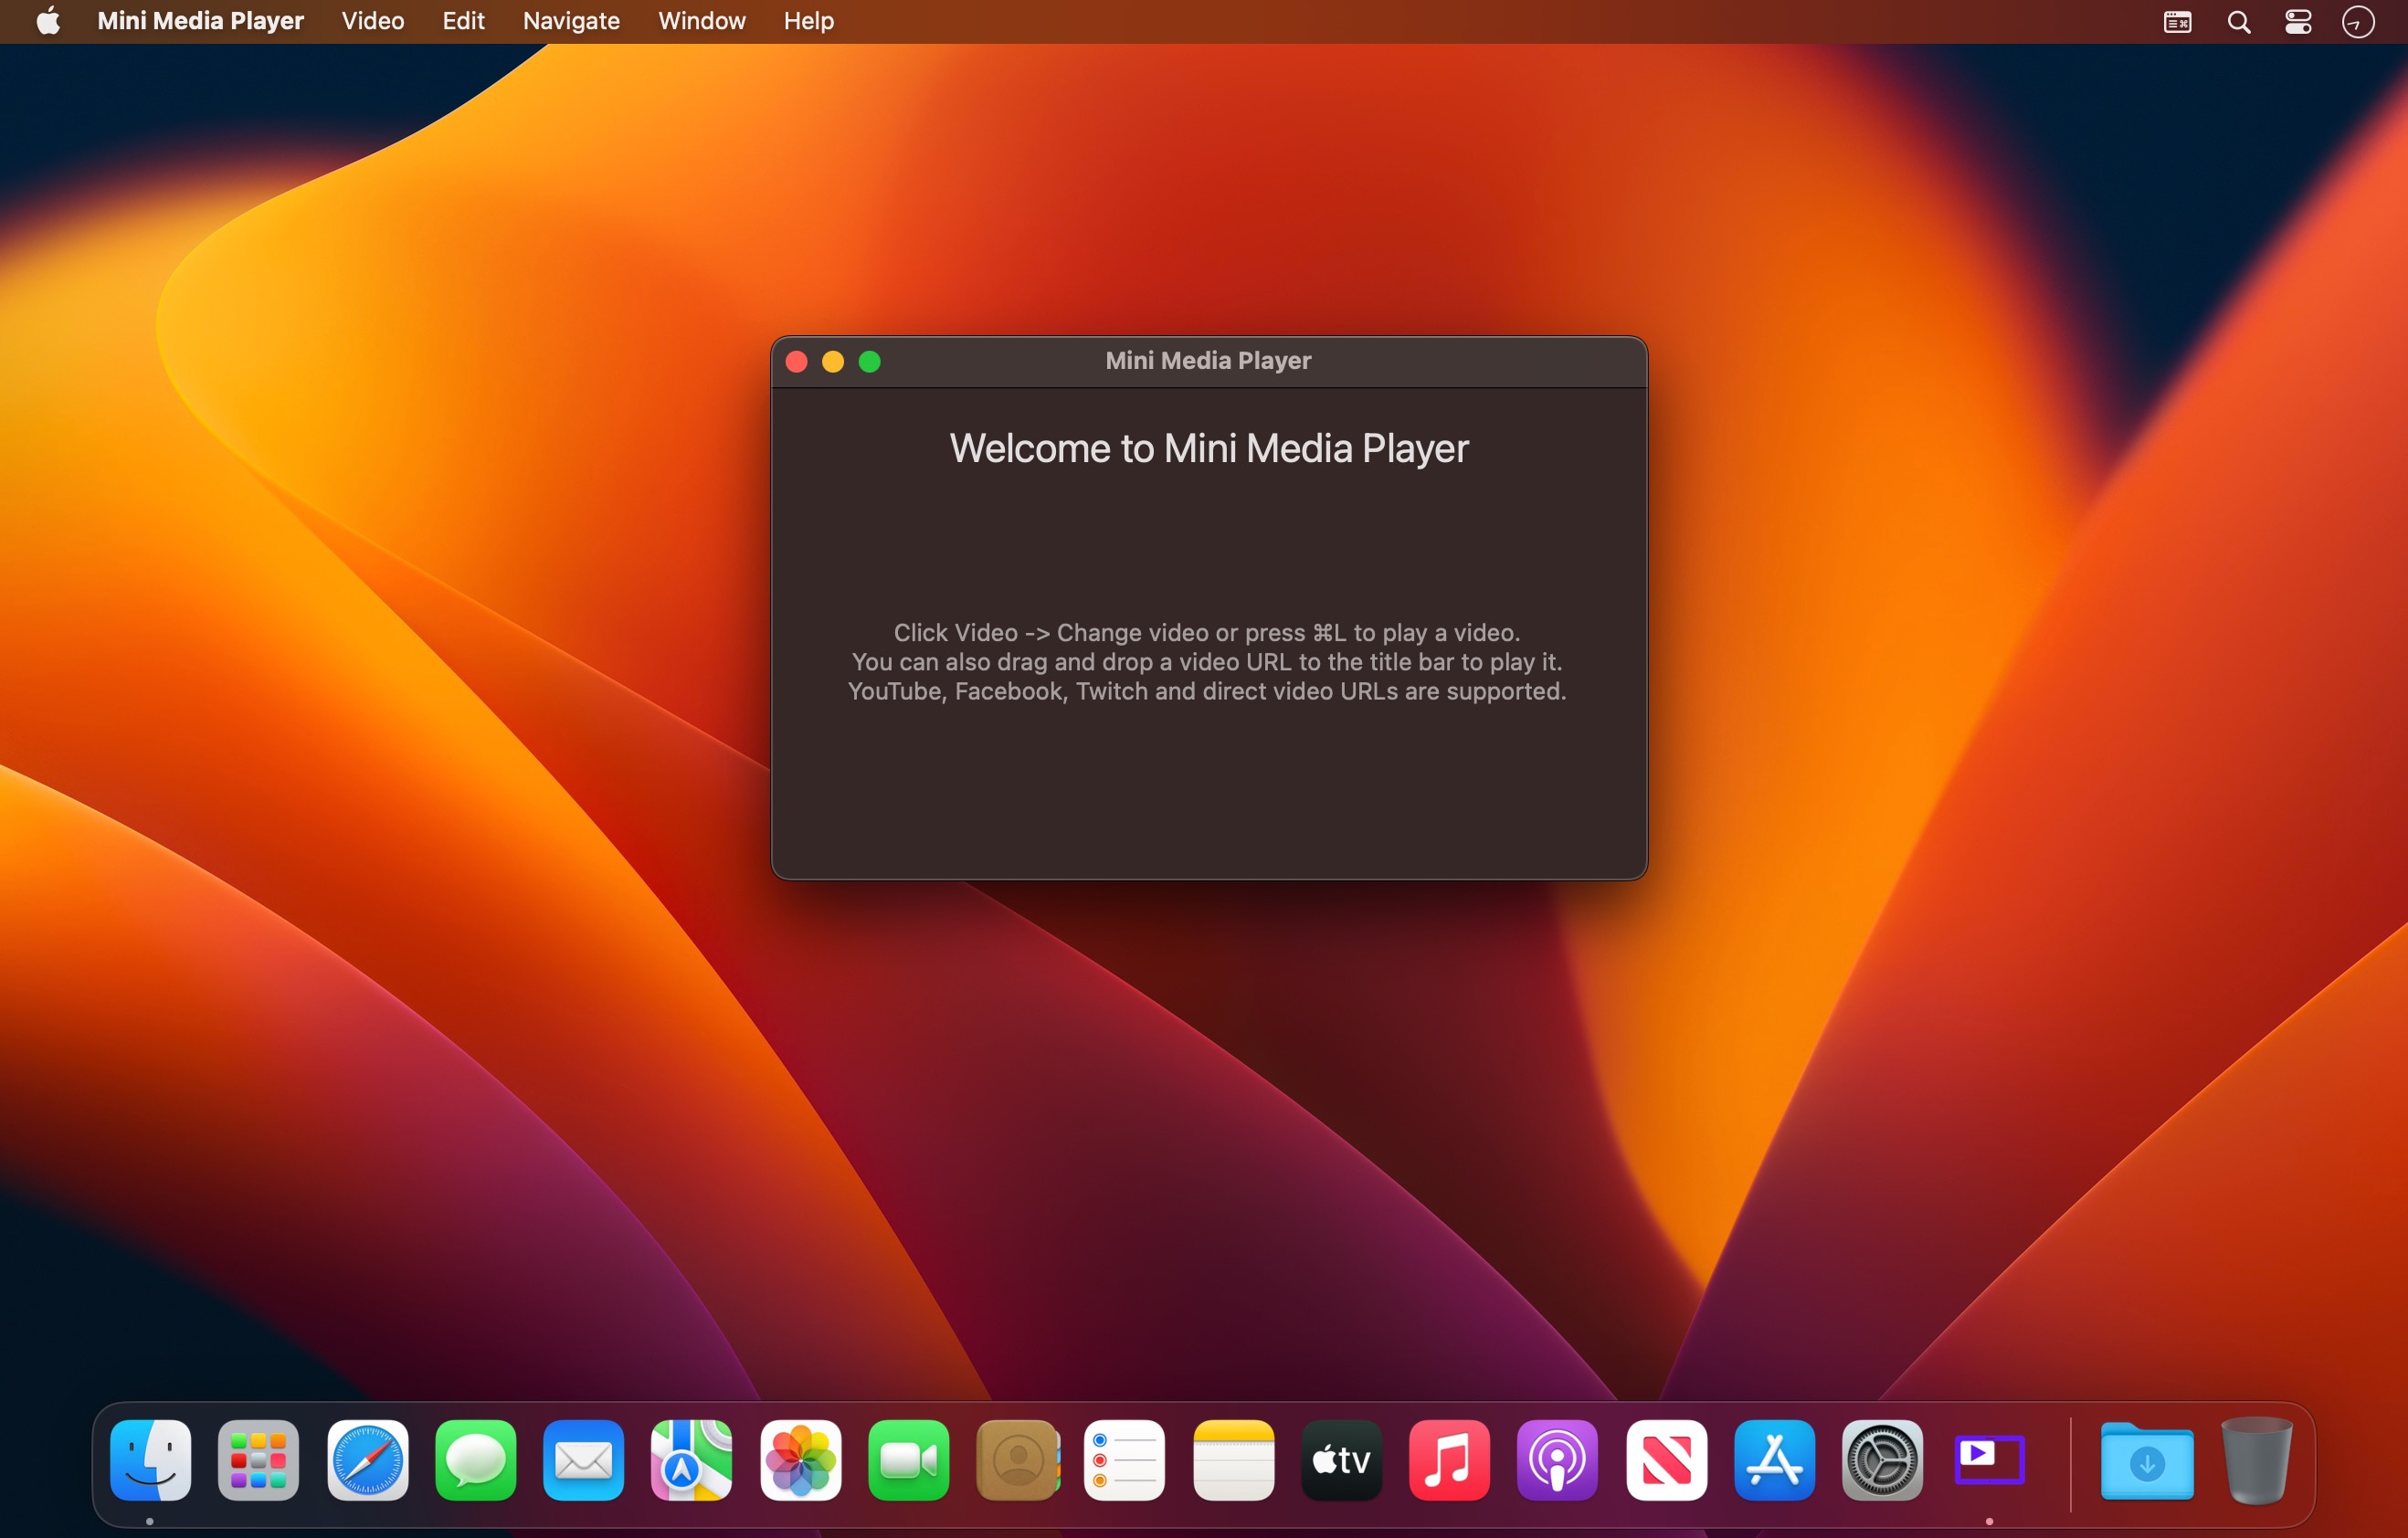The image size is (2408, 1538).
Task: Open Mail from the Dock
Action: coord(583,1459)
